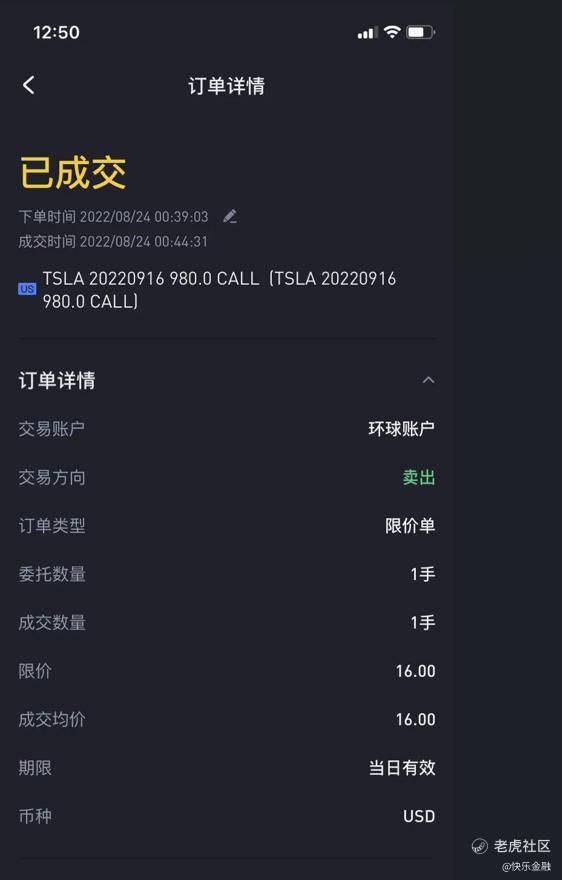
Task: Go back using the left arrow icon
Action: (x=29, y=85)
